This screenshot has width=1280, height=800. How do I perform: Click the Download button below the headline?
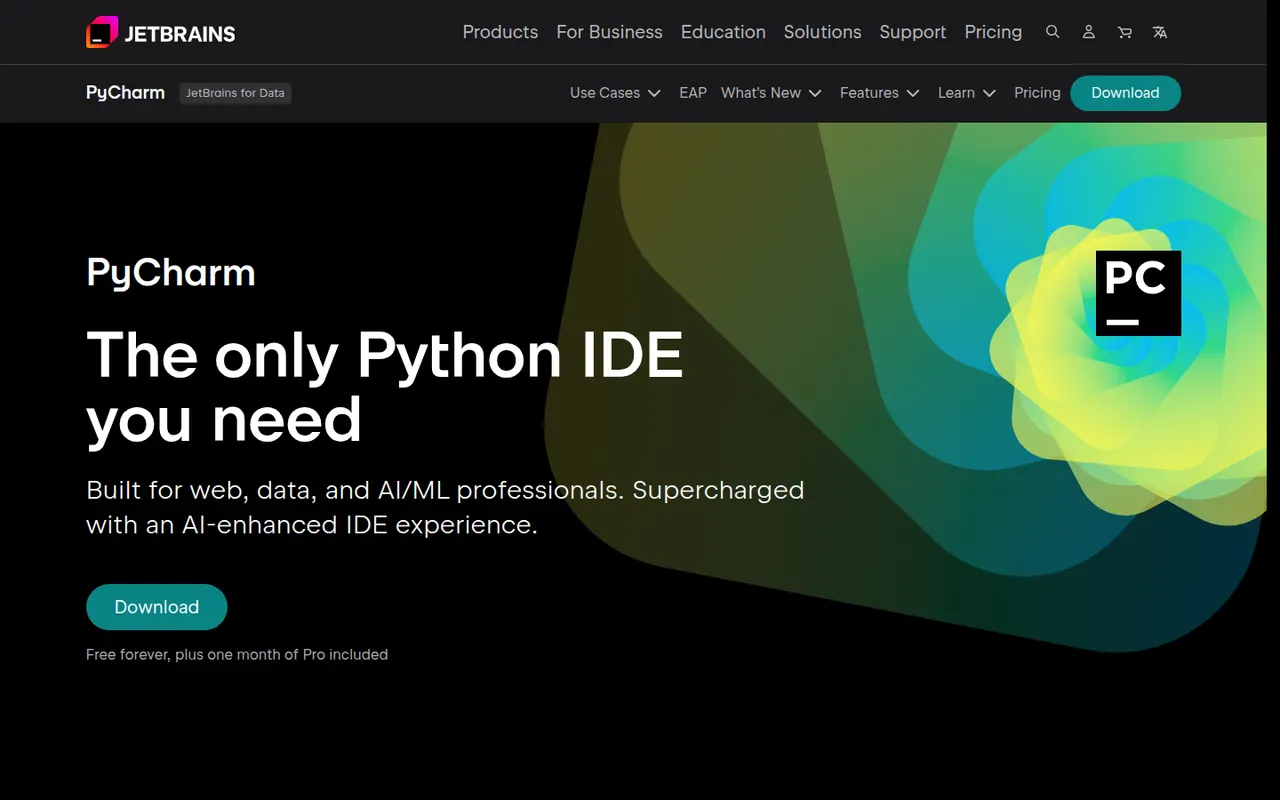tap(157, 607)
